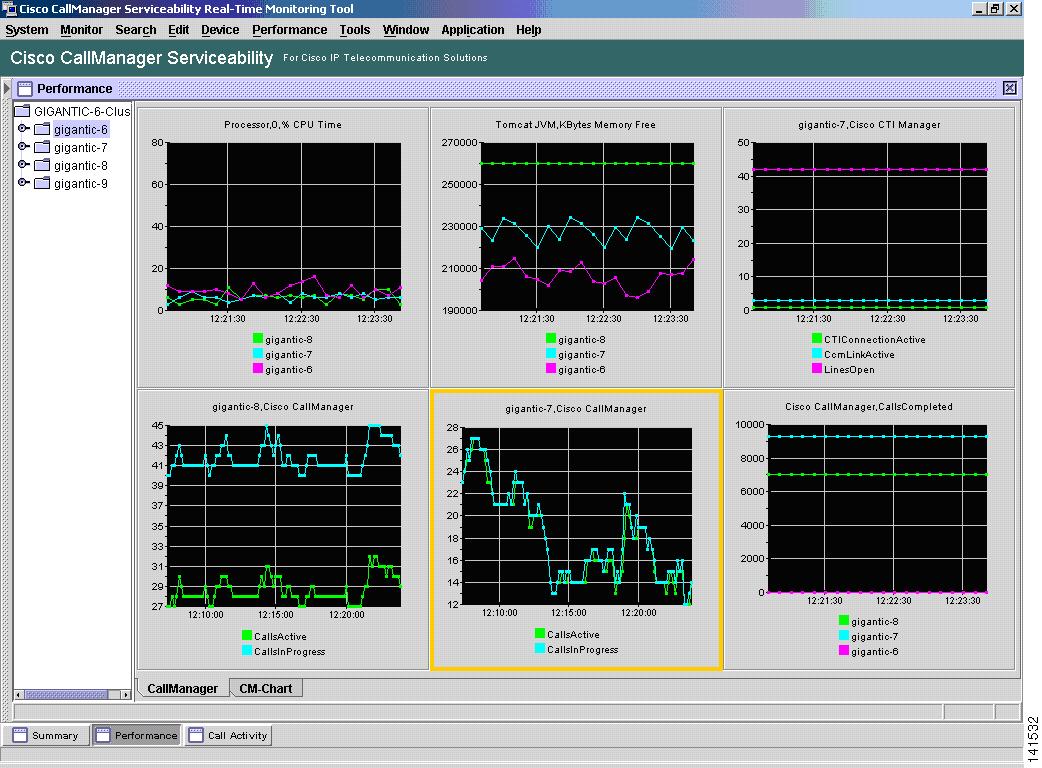This screenshot has width=1042, height=768.
Task: Click magenta gigantic-6 swatch in CallsCompleted legend
Action: (844, 651)
